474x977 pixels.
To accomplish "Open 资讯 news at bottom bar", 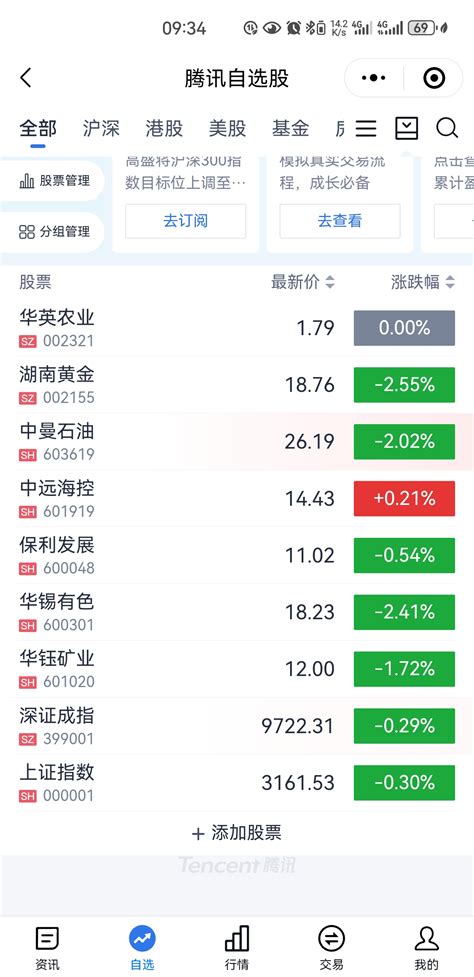I will tap(47, 948).
